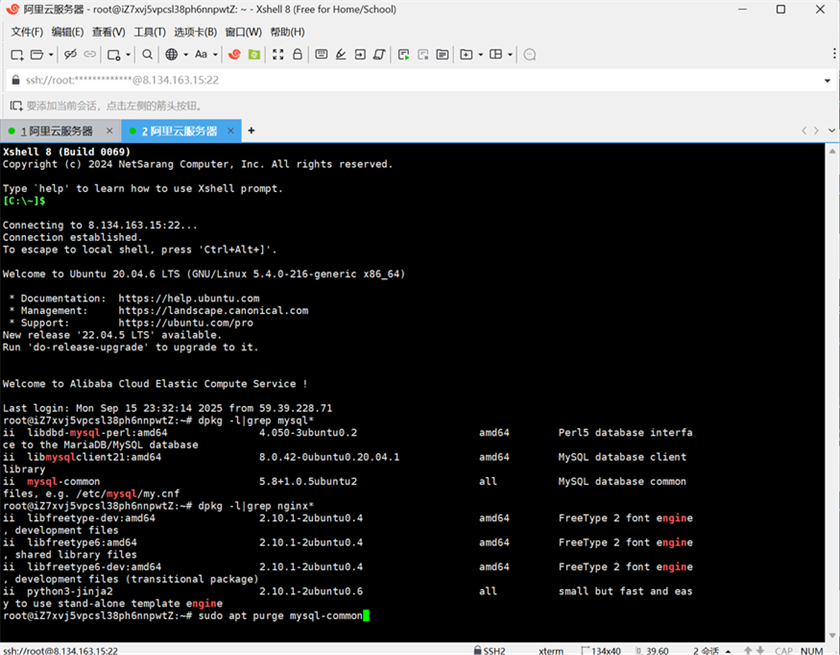
Task: Click the SSH2 status bar entry
Action: 490,651
